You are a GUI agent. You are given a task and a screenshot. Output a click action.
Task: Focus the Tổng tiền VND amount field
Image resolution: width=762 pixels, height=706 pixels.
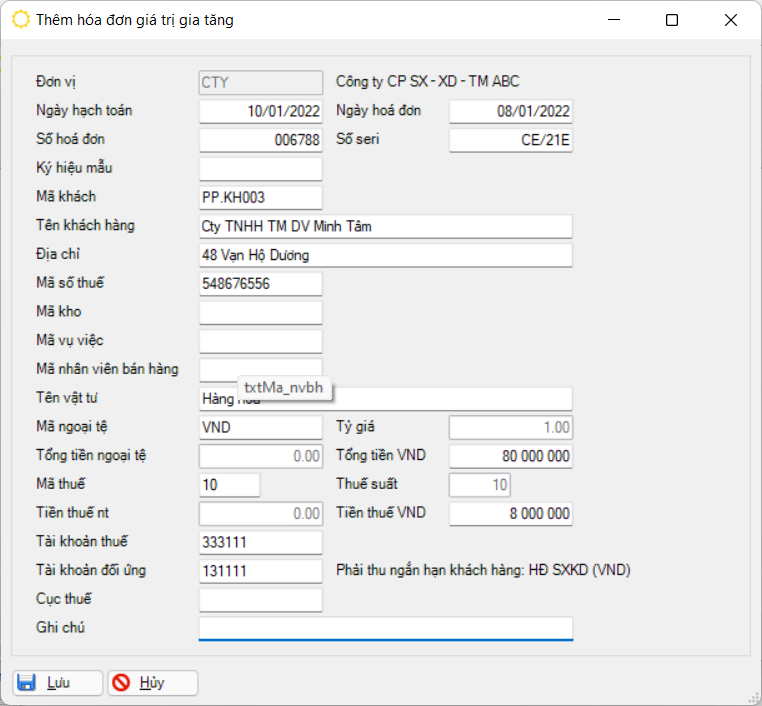point(510,457)
